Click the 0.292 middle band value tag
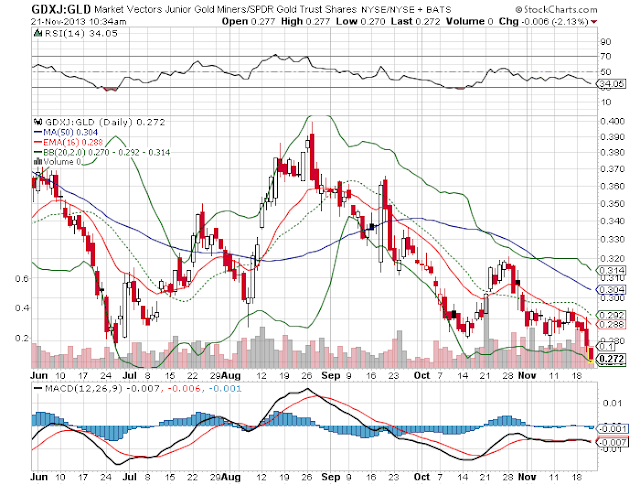Image resolution: width=640 pixels, height=485 pixels. click(611, 315)
